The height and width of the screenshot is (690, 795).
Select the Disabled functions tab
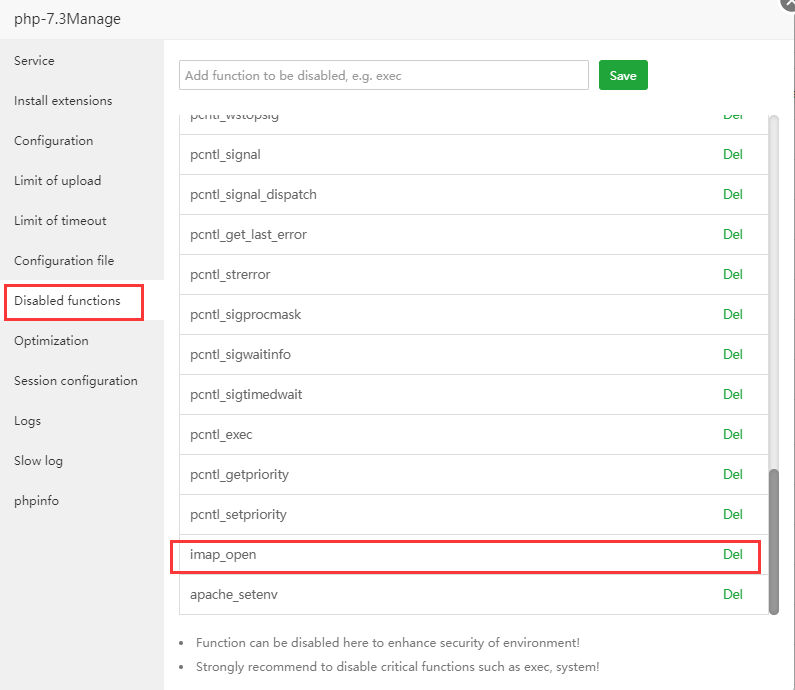pyautogui.click(x=67, y=301)
